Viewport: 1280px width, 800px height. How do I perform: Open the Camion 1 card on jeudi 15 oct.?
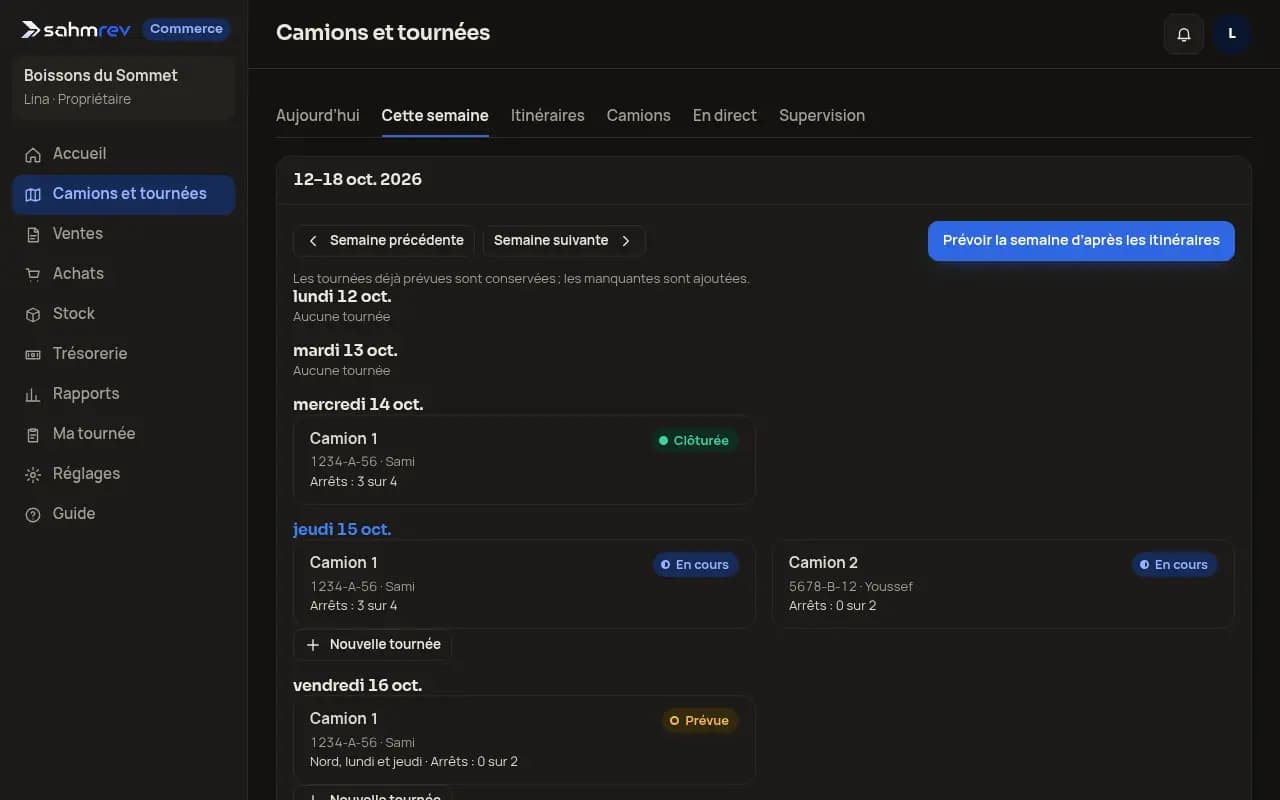pos(524,584)
